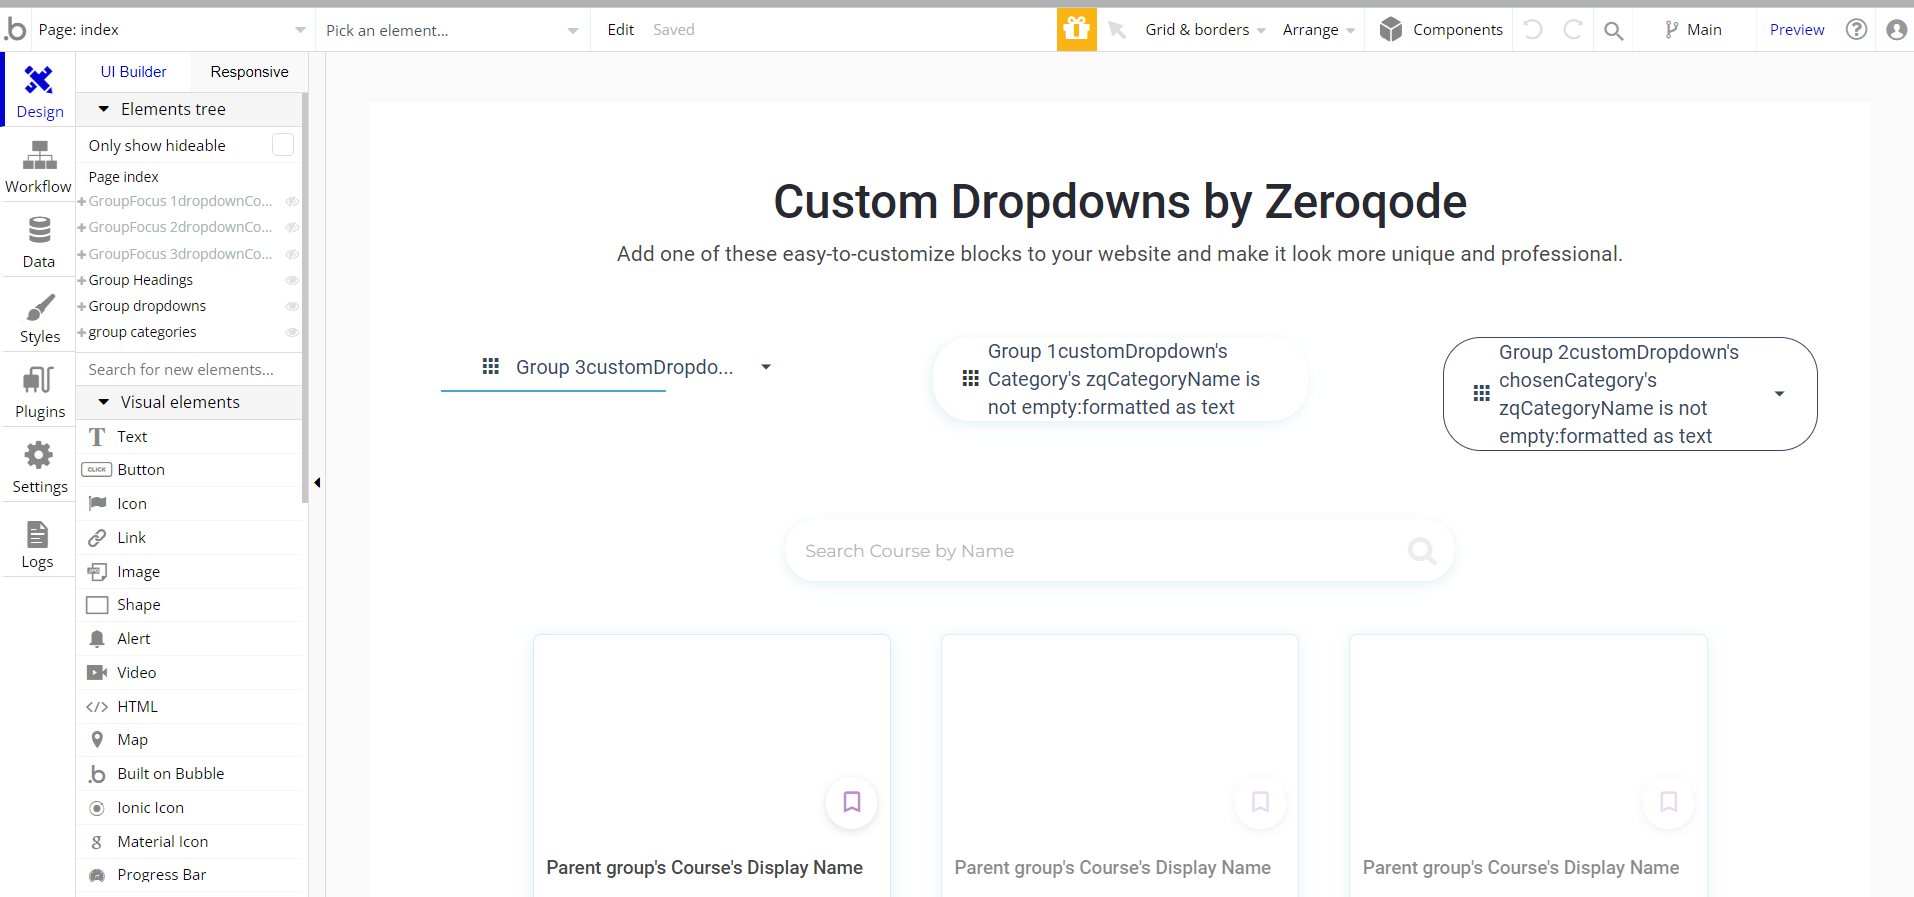Click the Preview link
The image size is (1914, 897).
coord(1797,30)
